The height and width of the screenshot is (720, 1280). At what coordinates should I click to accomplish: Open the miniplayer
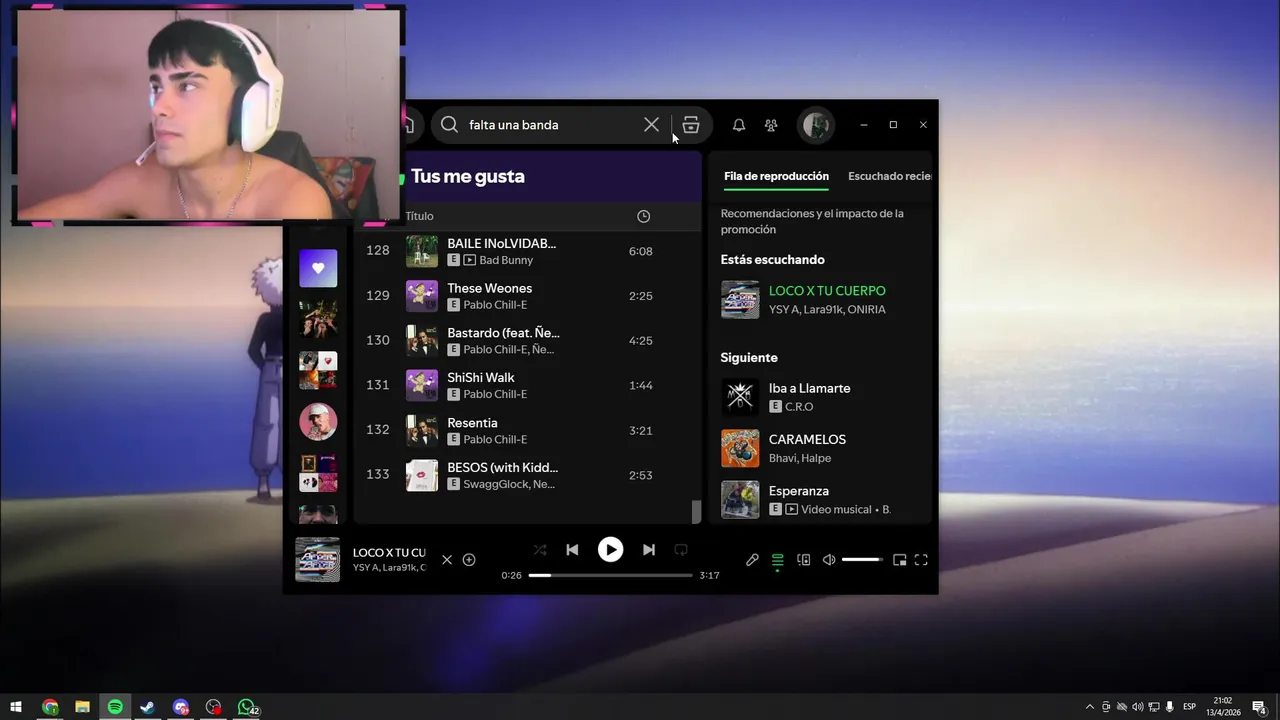tap(899, 560)
